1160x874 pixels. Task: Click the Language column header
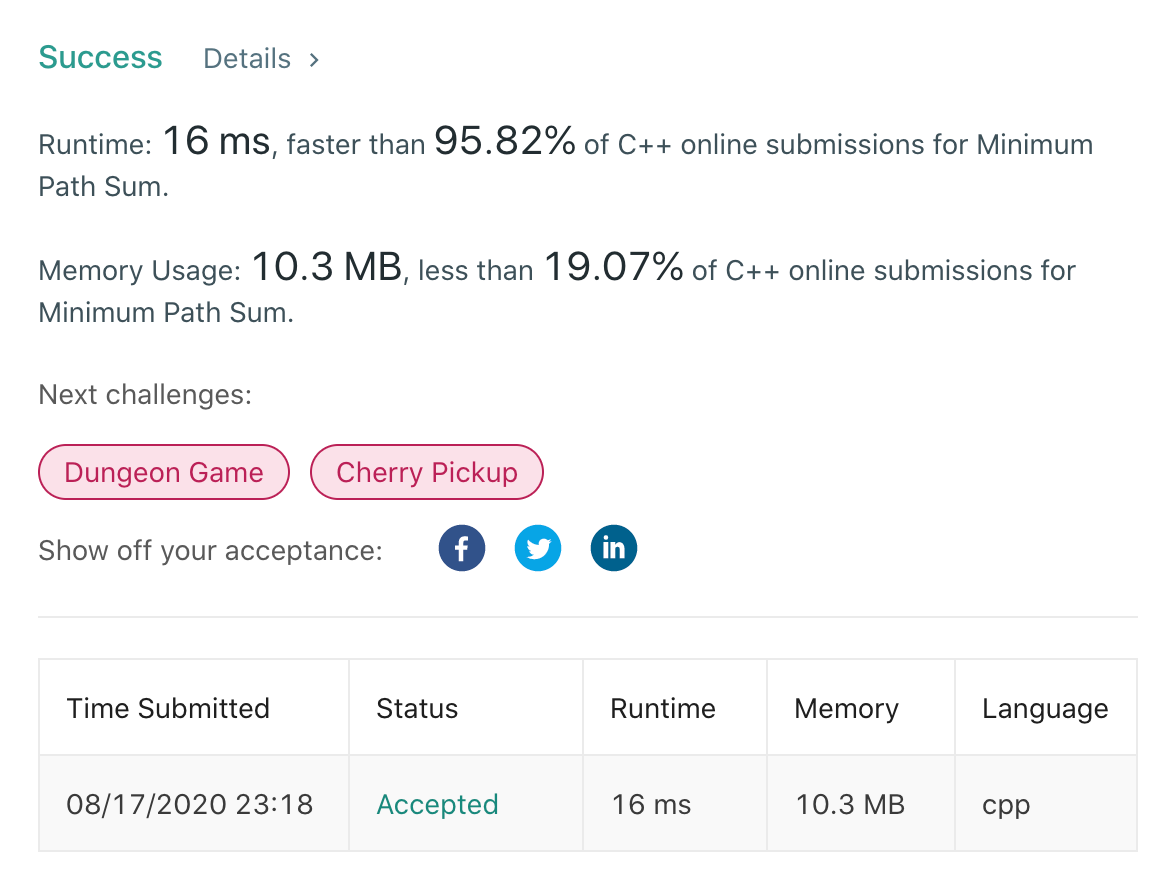[x=1045, y=708]
